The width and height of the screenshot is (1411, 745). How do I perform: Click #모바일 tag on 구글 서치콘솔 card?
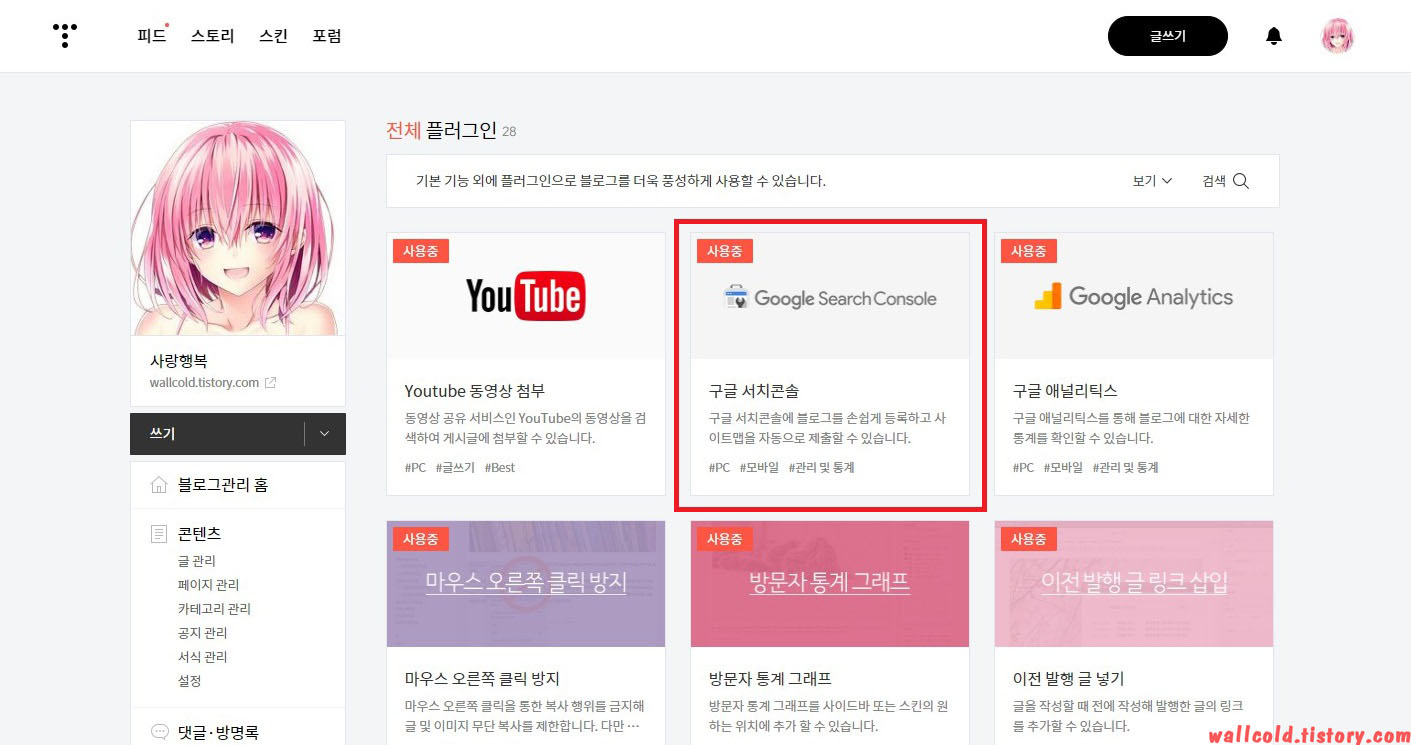(759, 467)
